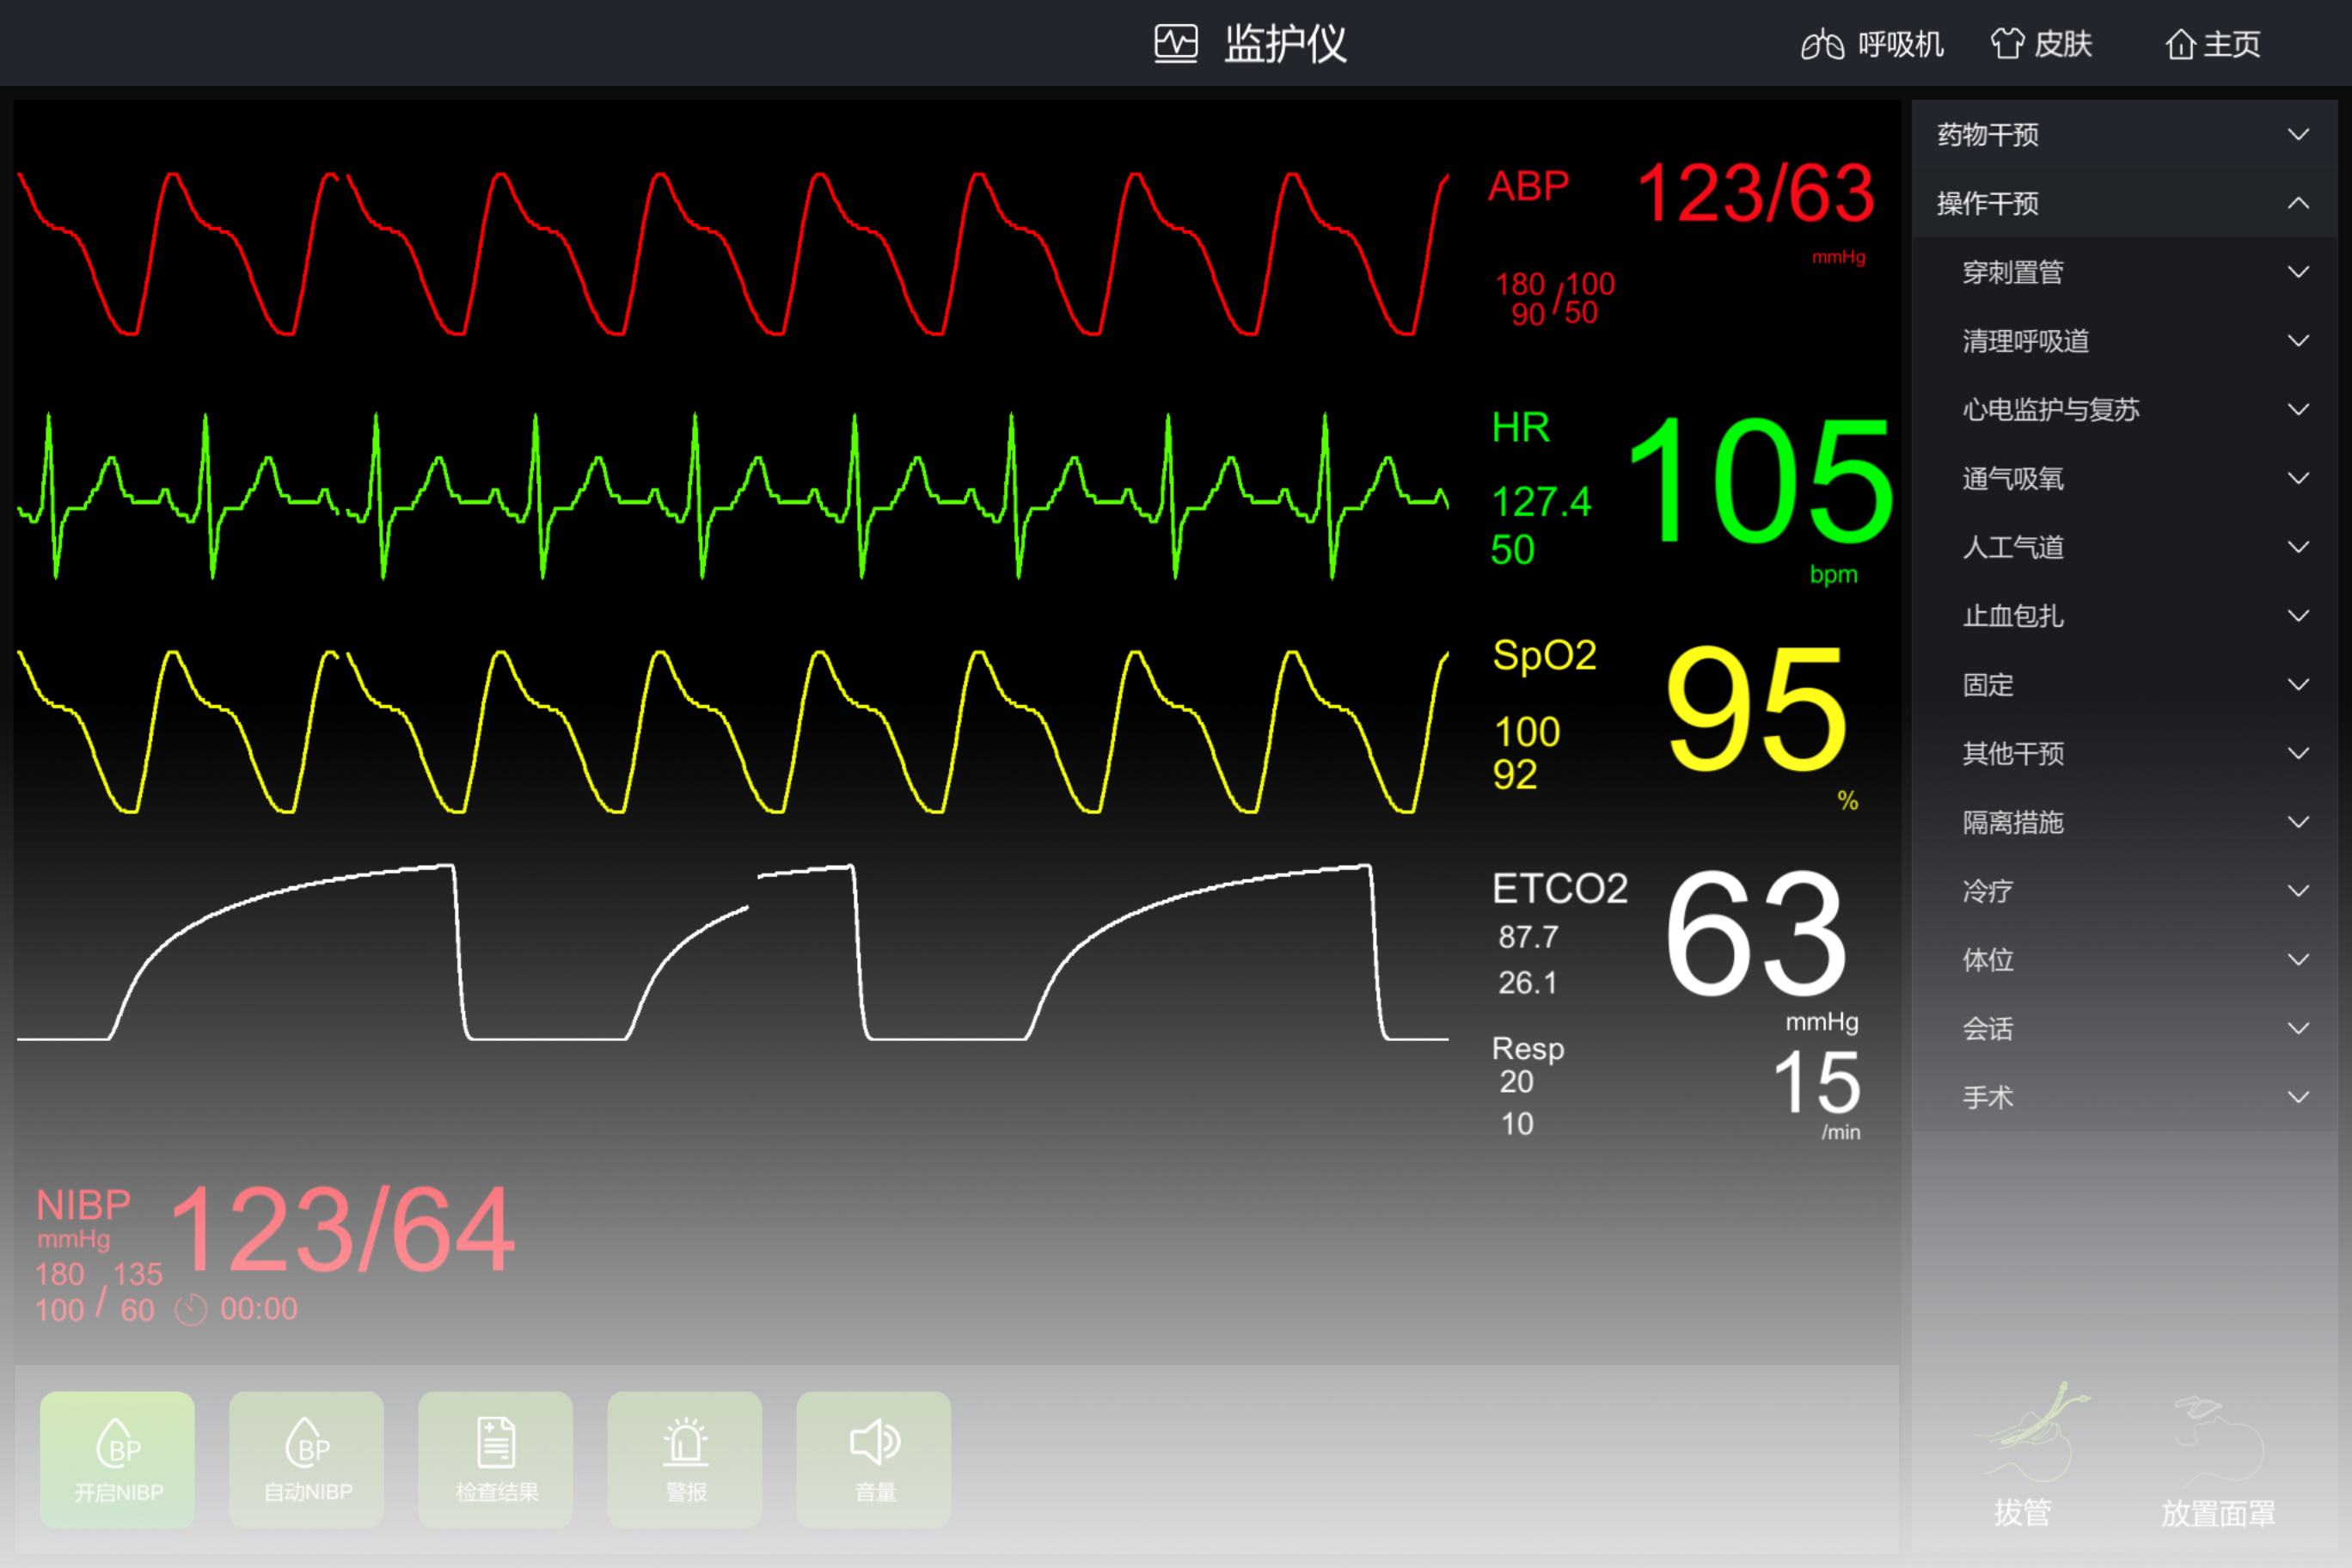Image resolution: width=2352 pixels, height=1568 pixels.
Task: Open 检查结果 exam results
Action: (x=495, y=1460)
